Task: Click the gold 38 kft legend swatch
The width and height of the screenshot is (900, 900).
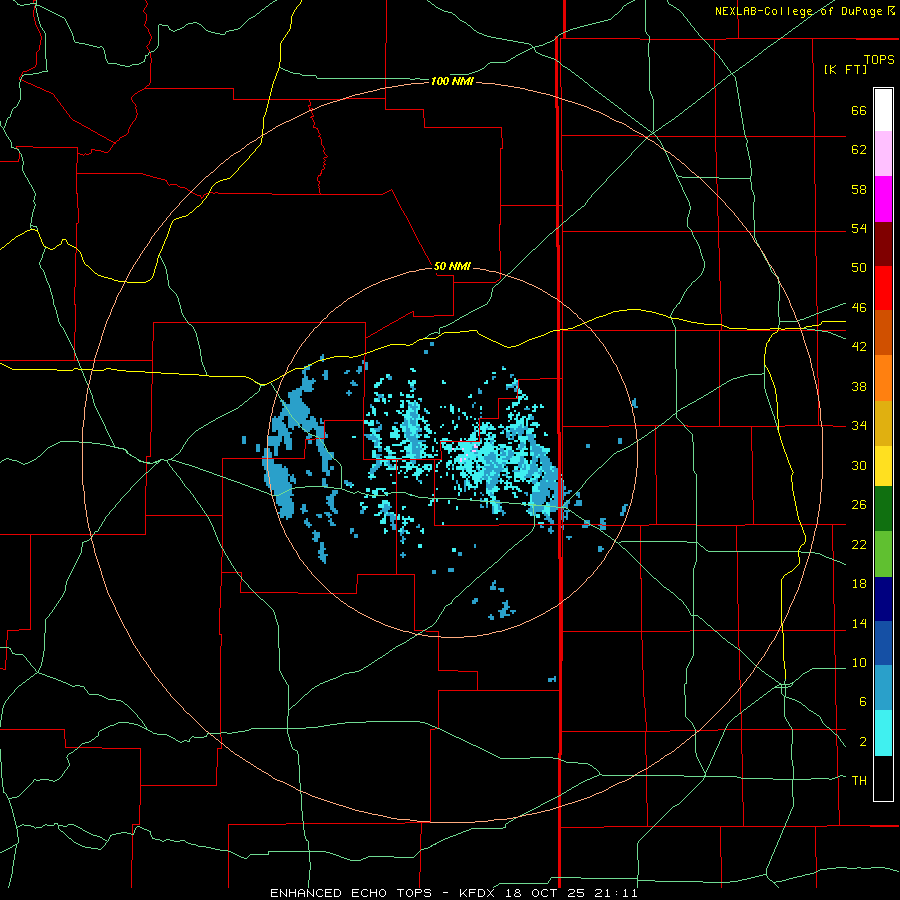Action: 883,422
